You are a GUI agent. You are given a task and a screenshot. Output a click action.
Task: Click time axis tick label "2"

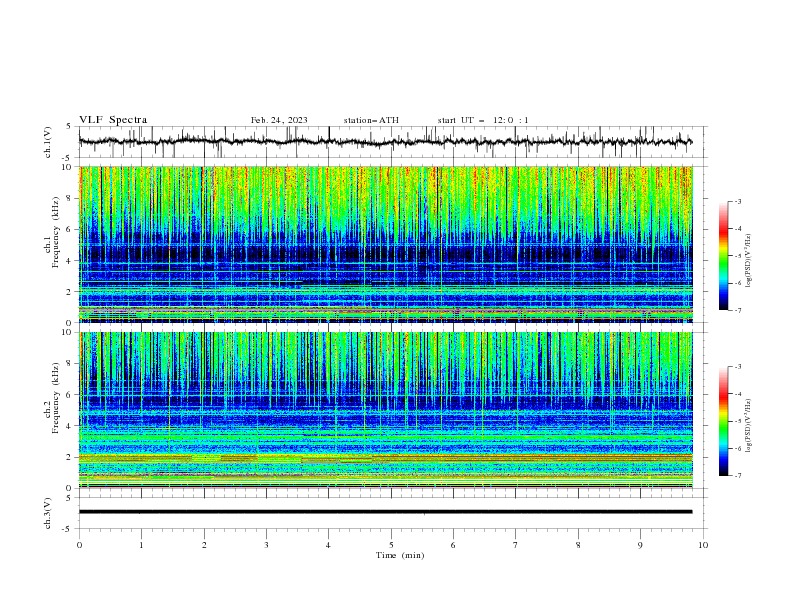point(204,545)
